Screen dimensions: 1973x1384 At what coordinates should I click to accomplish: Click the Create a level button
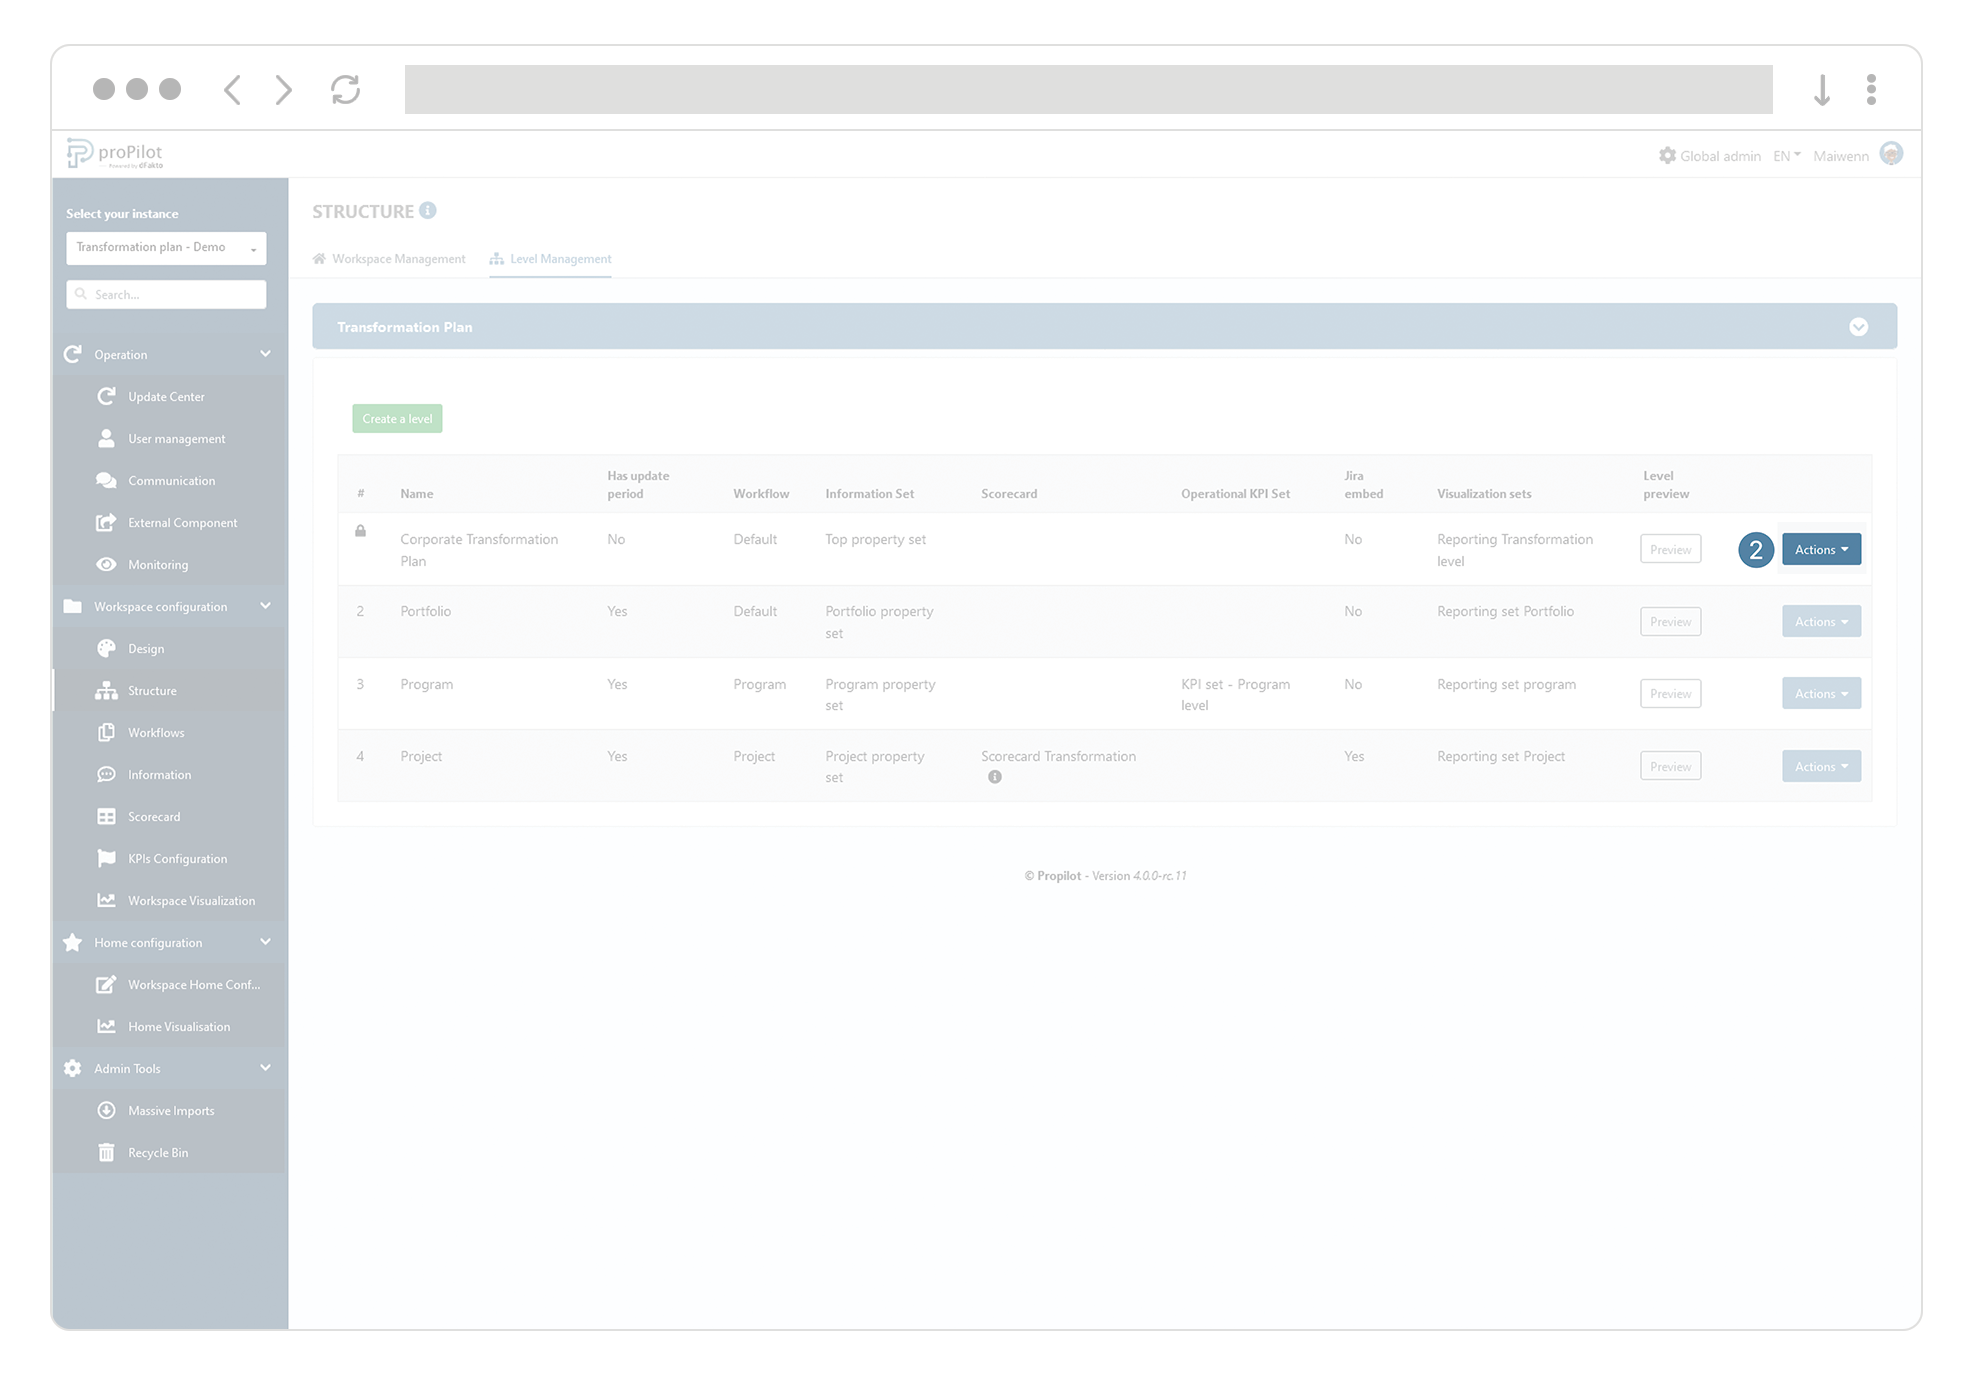tap(396, 418)
